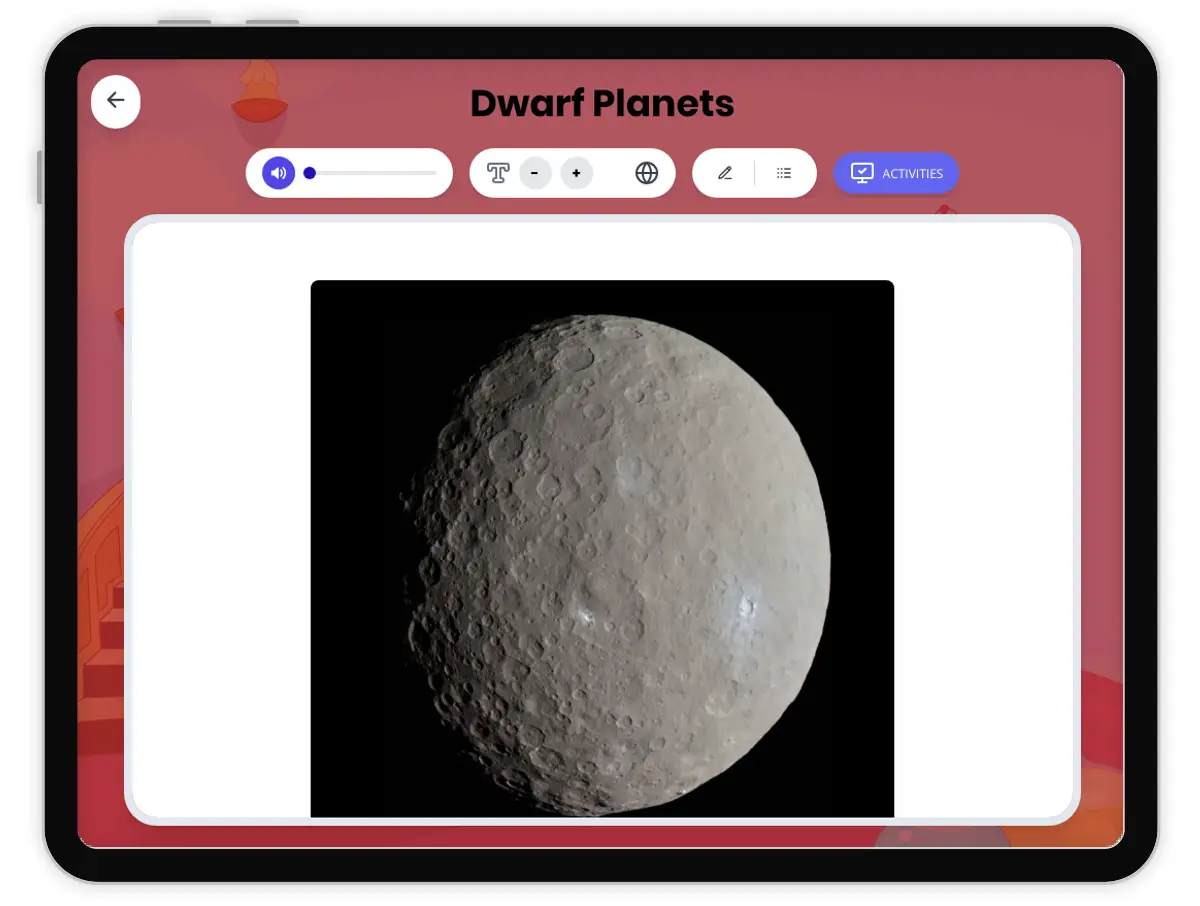Image resolution: width=1200 pixels, height=906 pixels.
Task: Open the language globe icon
Action: pos(647,173)
